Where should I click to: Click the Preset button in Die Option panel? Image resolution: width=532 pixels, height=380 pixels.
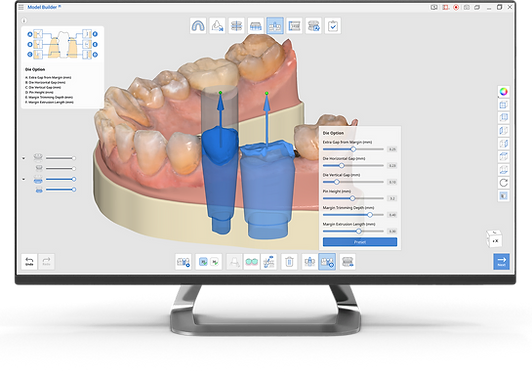coord(360,242)
